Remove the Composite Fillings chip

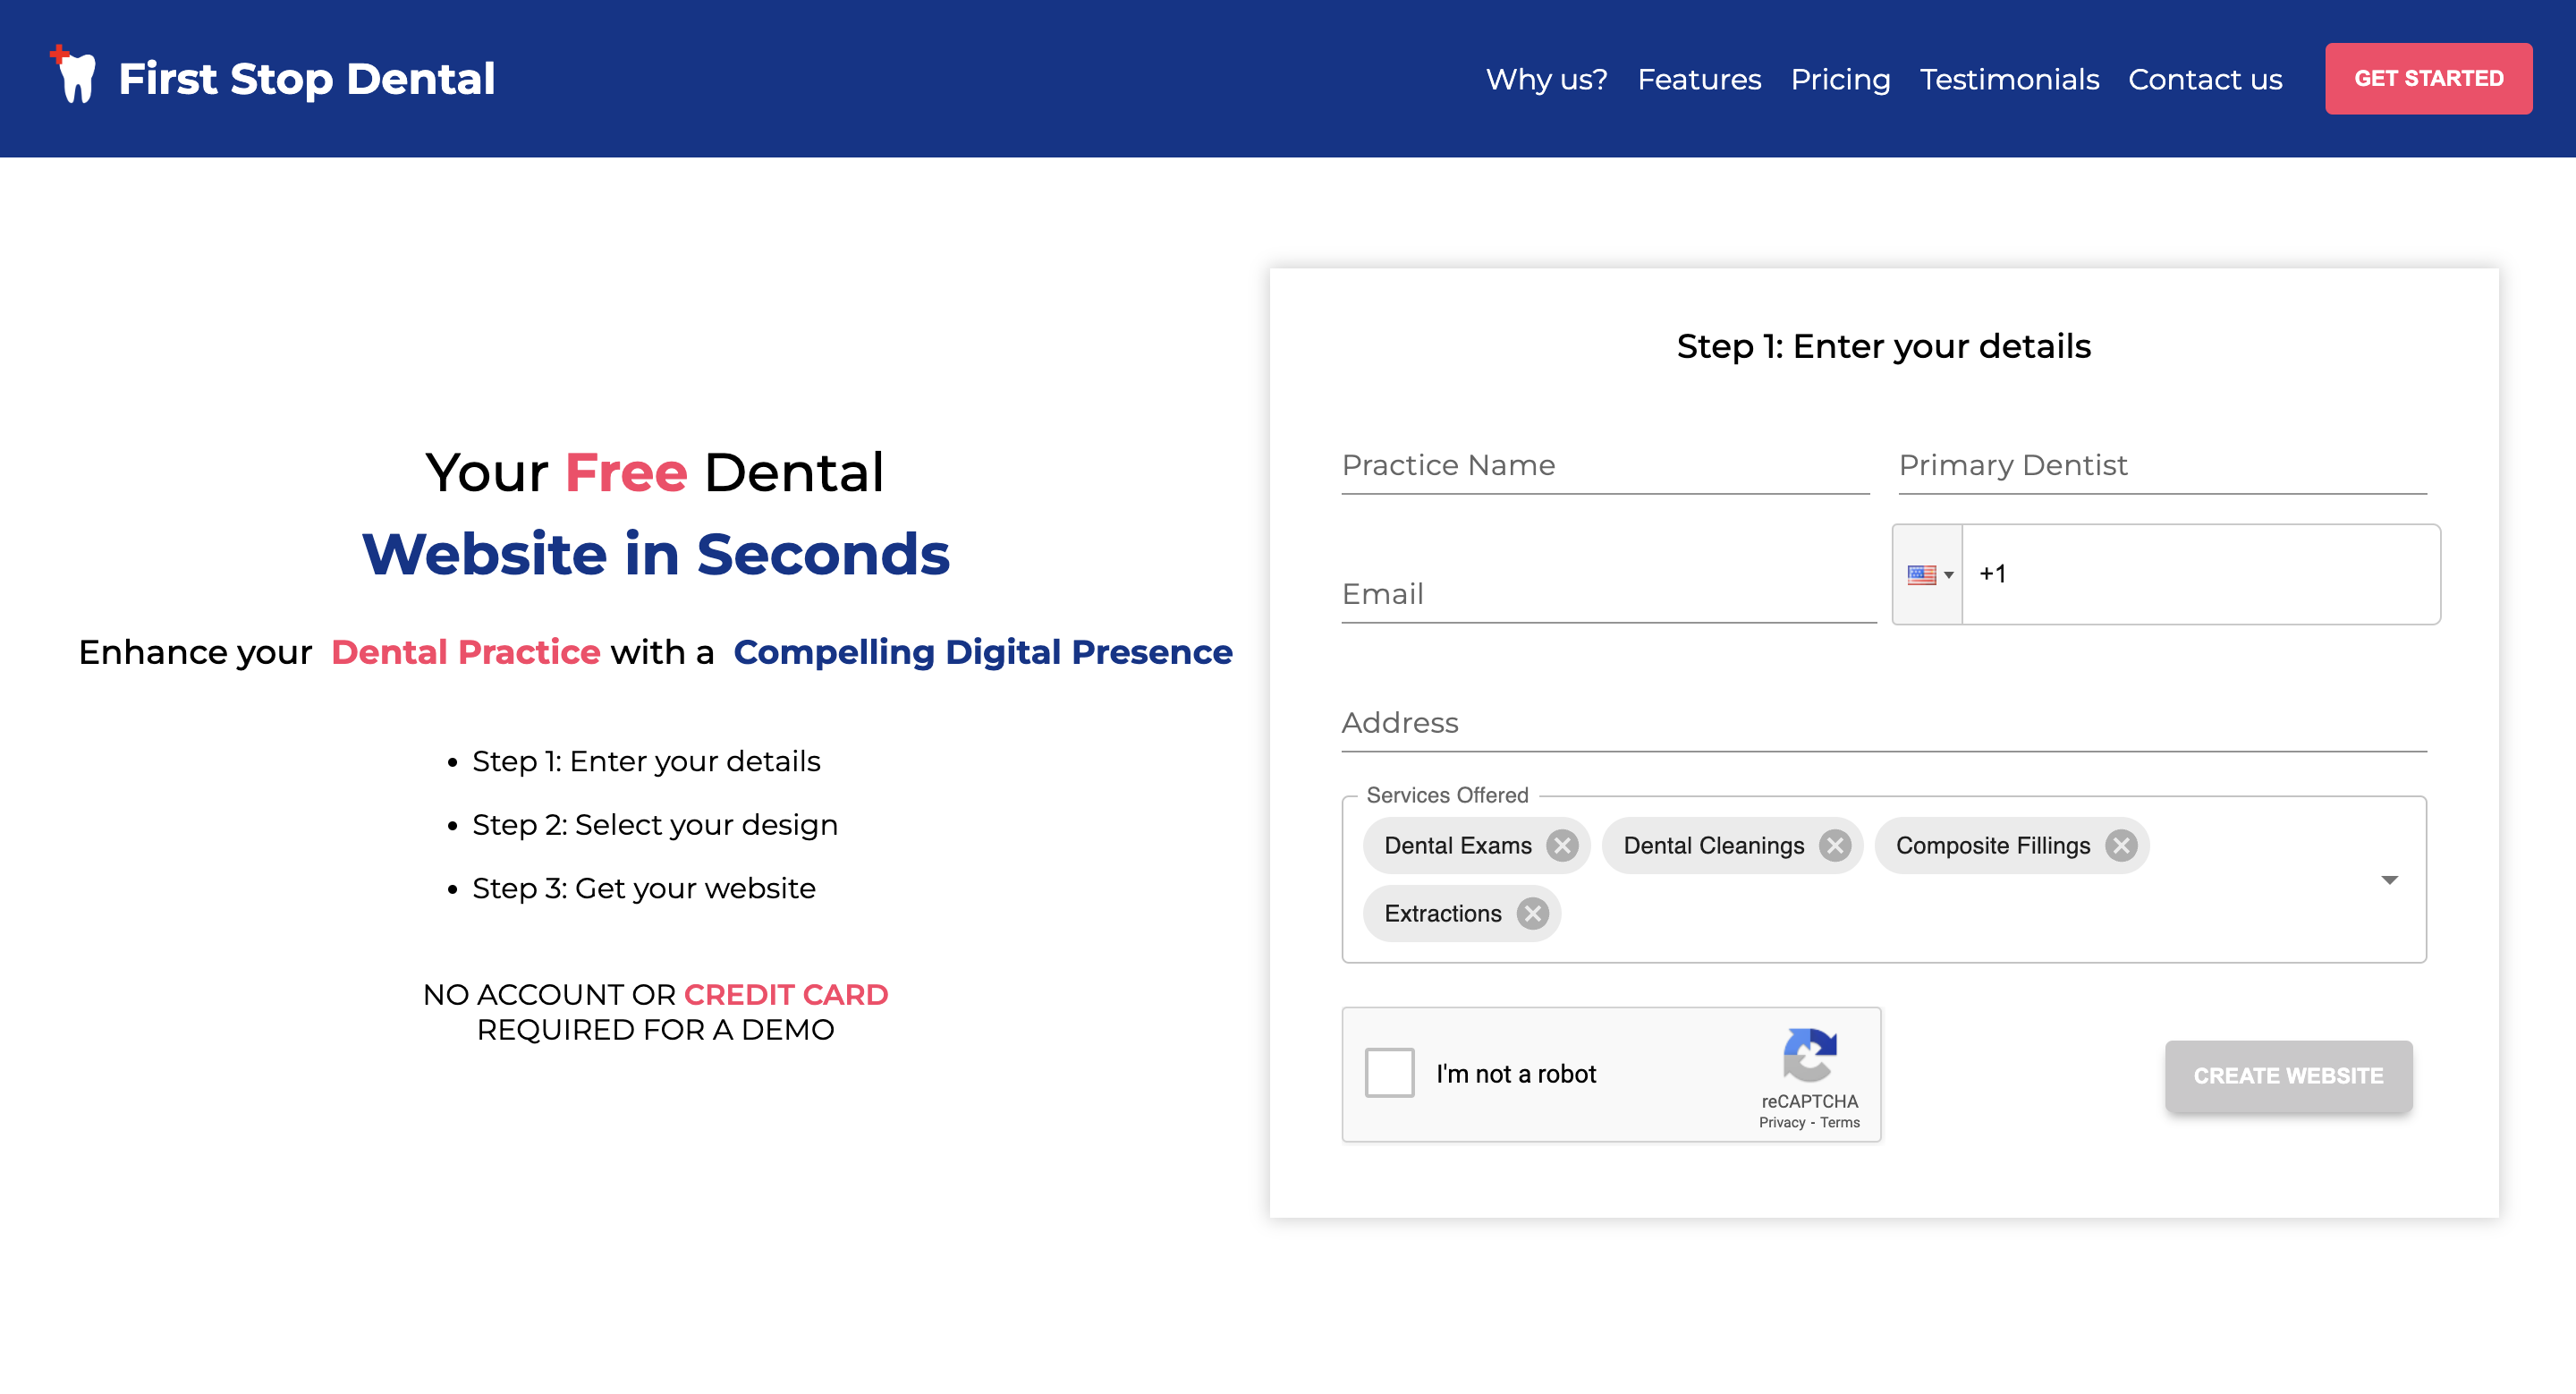2120,846
